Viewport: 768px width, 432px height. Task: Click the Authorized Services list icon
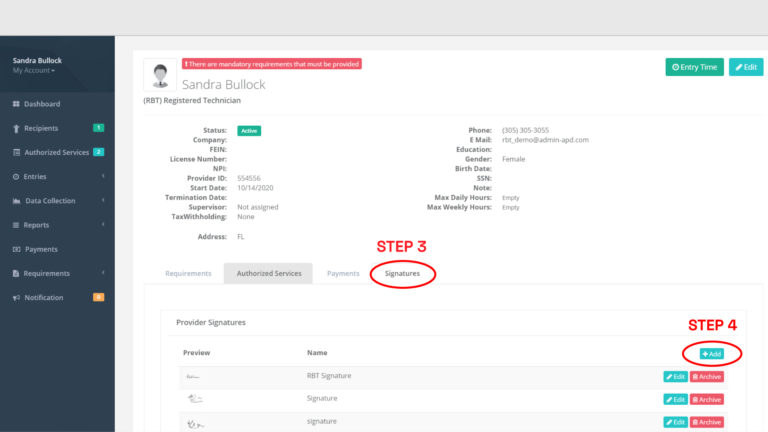[16, 152]
